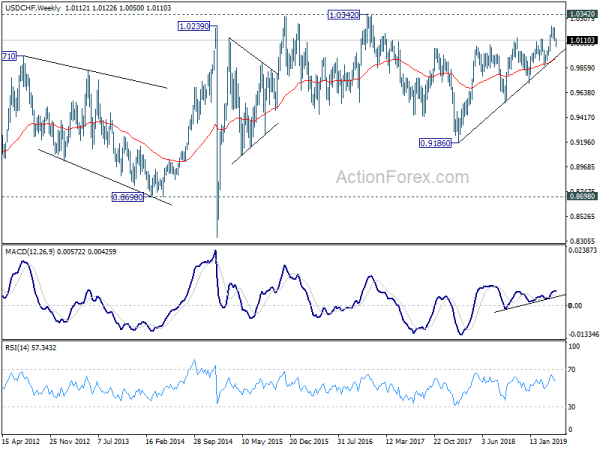
Task: Click the current price 1.01103 axis tag
Action: (582, 40)
